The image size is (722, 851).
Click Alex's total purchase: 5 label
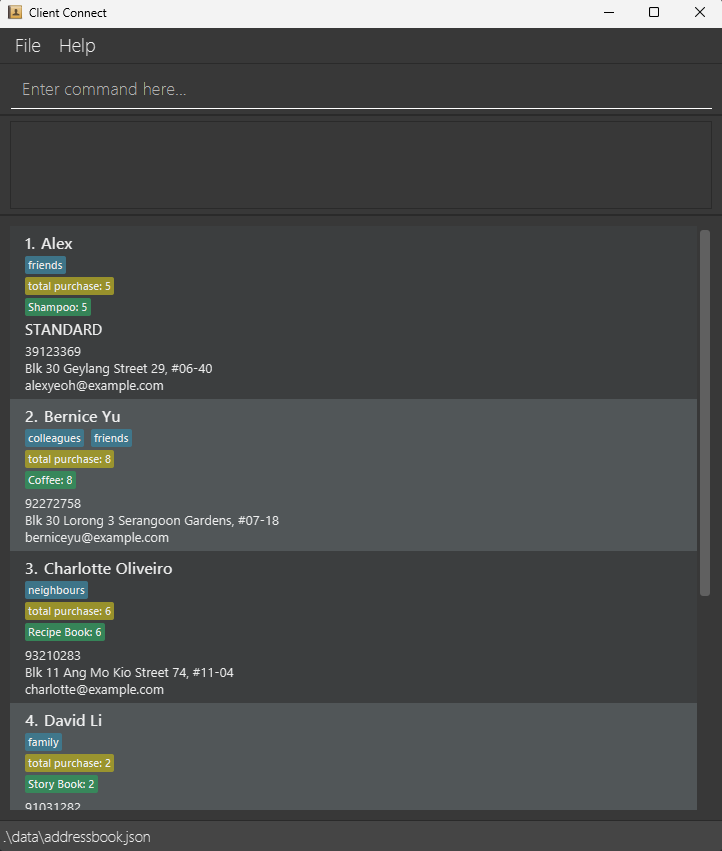click(69, 286)
